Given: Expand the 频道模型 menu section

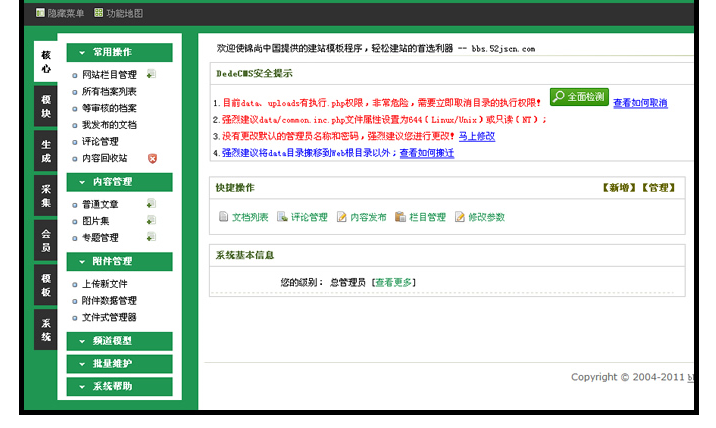Looking at the screenshot, I should [119, 341].
